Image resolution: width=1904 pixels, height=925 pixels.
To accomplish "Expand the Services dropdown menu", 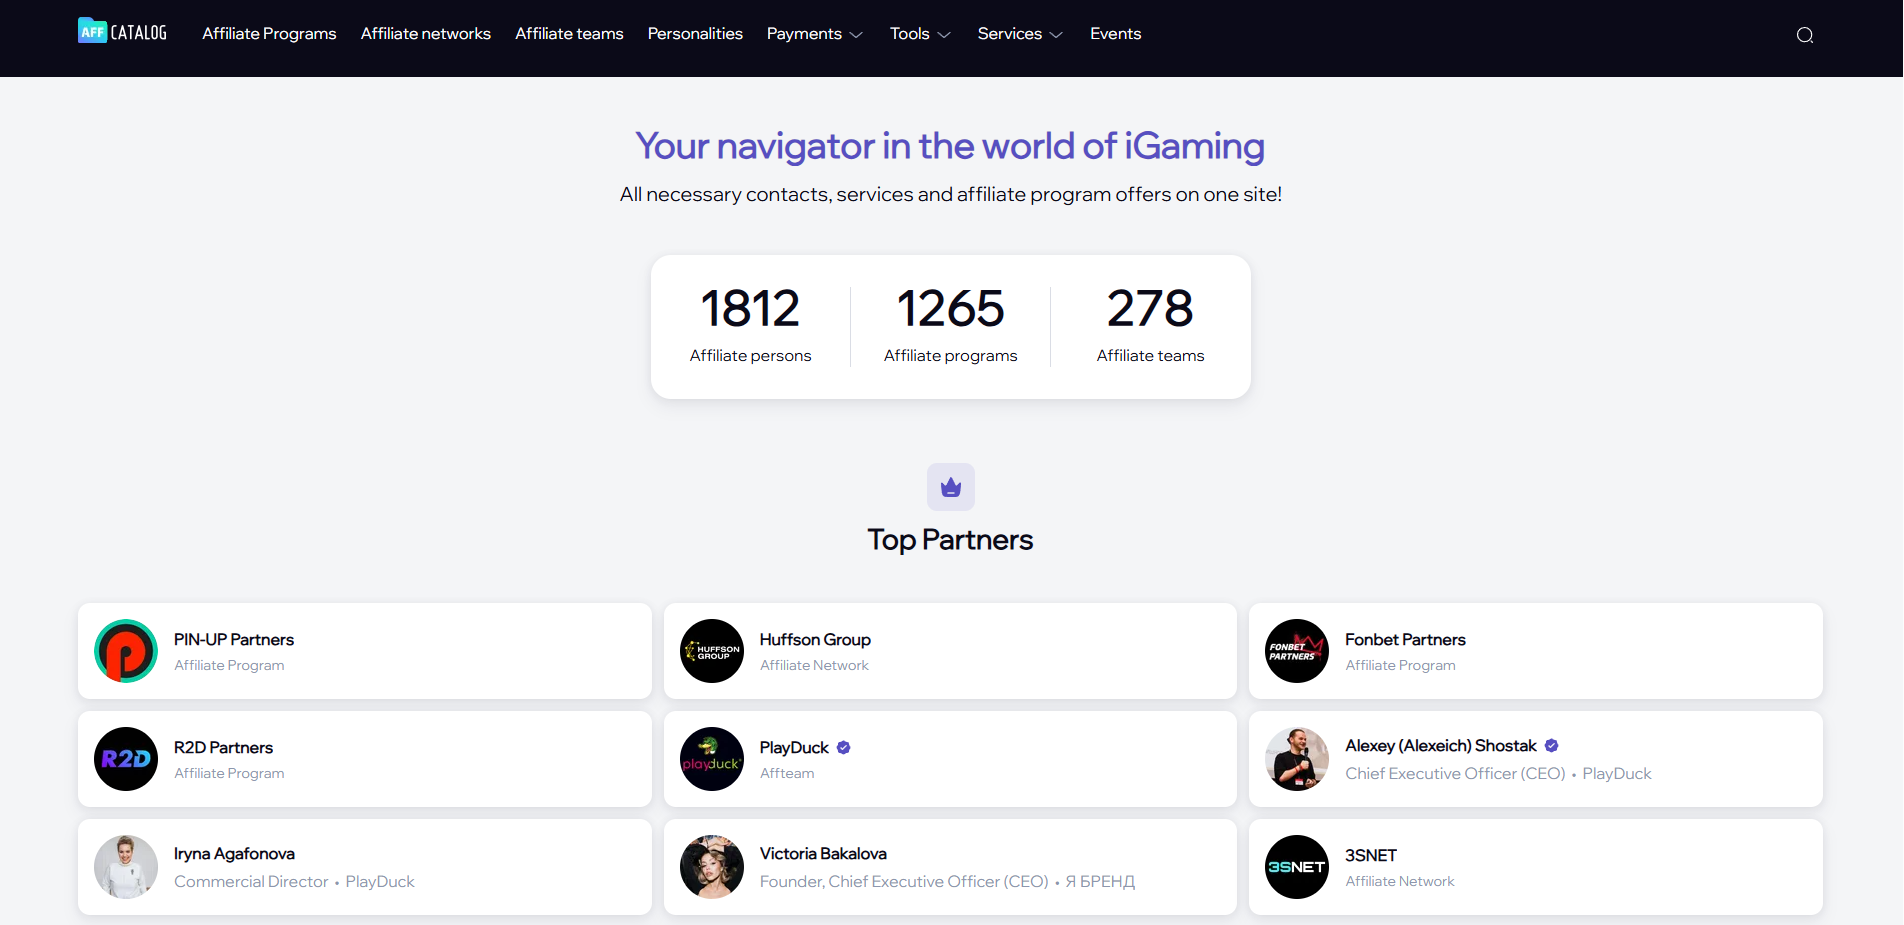I will 1019,34.
